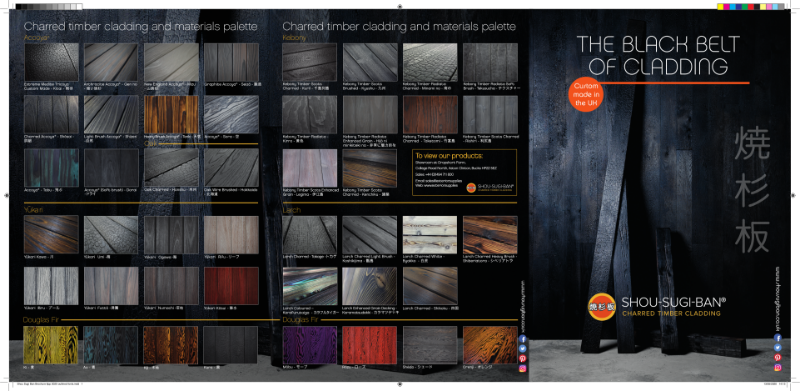This screenshot has width=800, height=391.
Task: Click the black Douglas Fir Kuro swatch
Action: (231, 345)
